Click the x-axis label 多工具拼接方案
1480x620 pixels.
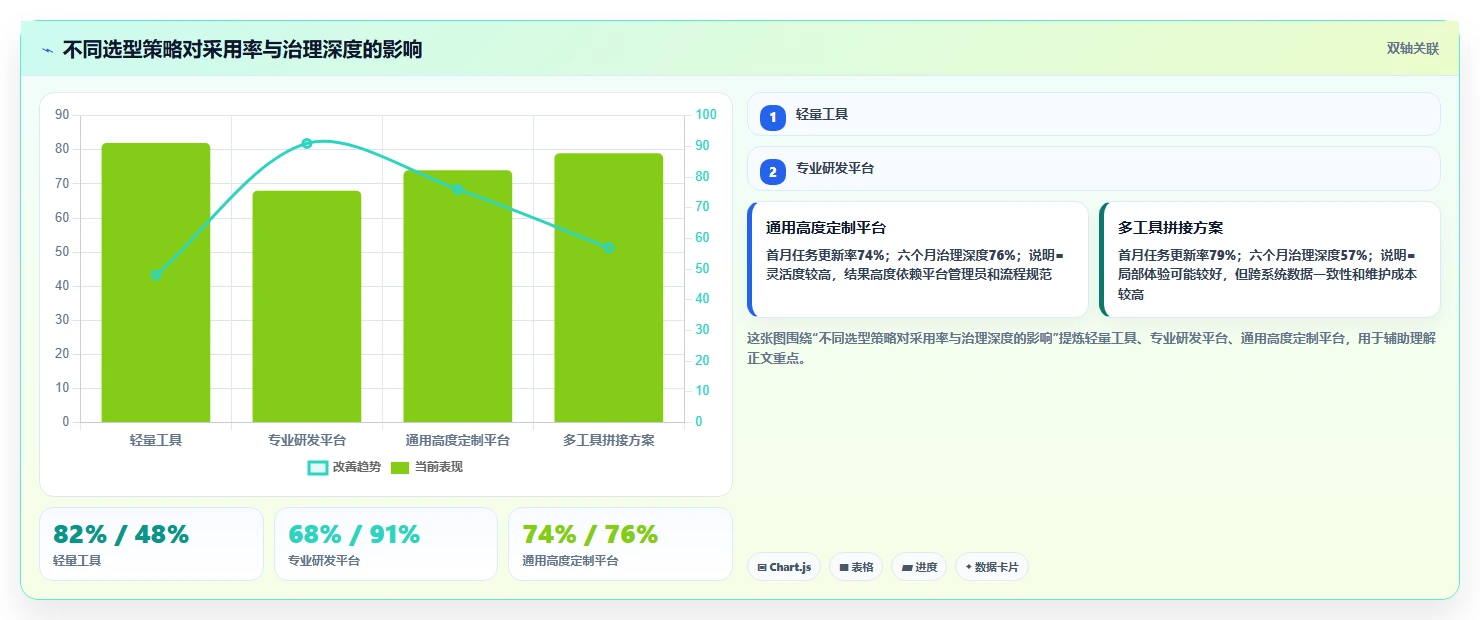pos(609,440)
